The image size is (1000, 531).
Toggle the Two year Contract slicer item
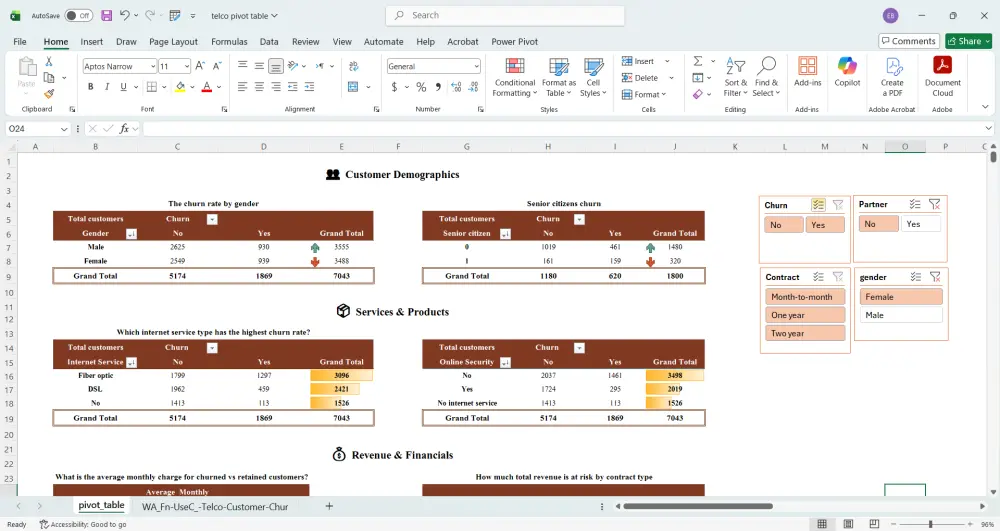click(805, 333)
